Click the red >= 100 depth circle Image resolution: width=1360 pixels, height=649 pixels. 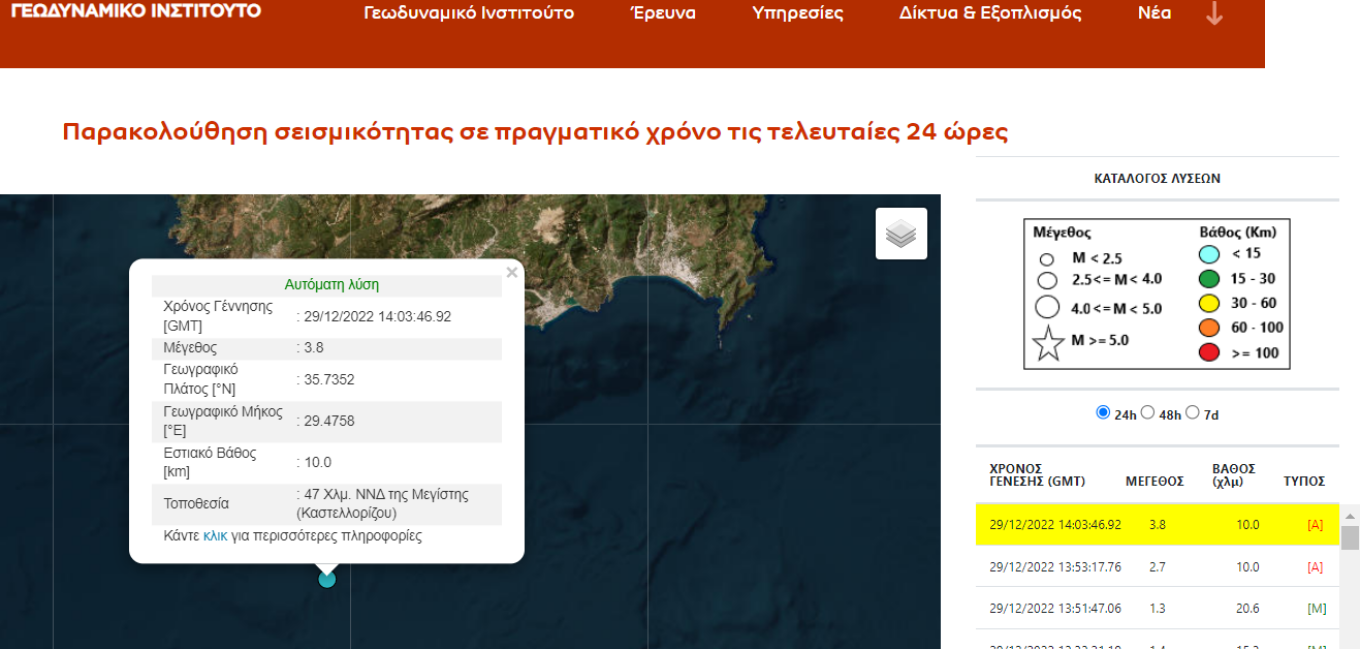tap(1209, 352)
